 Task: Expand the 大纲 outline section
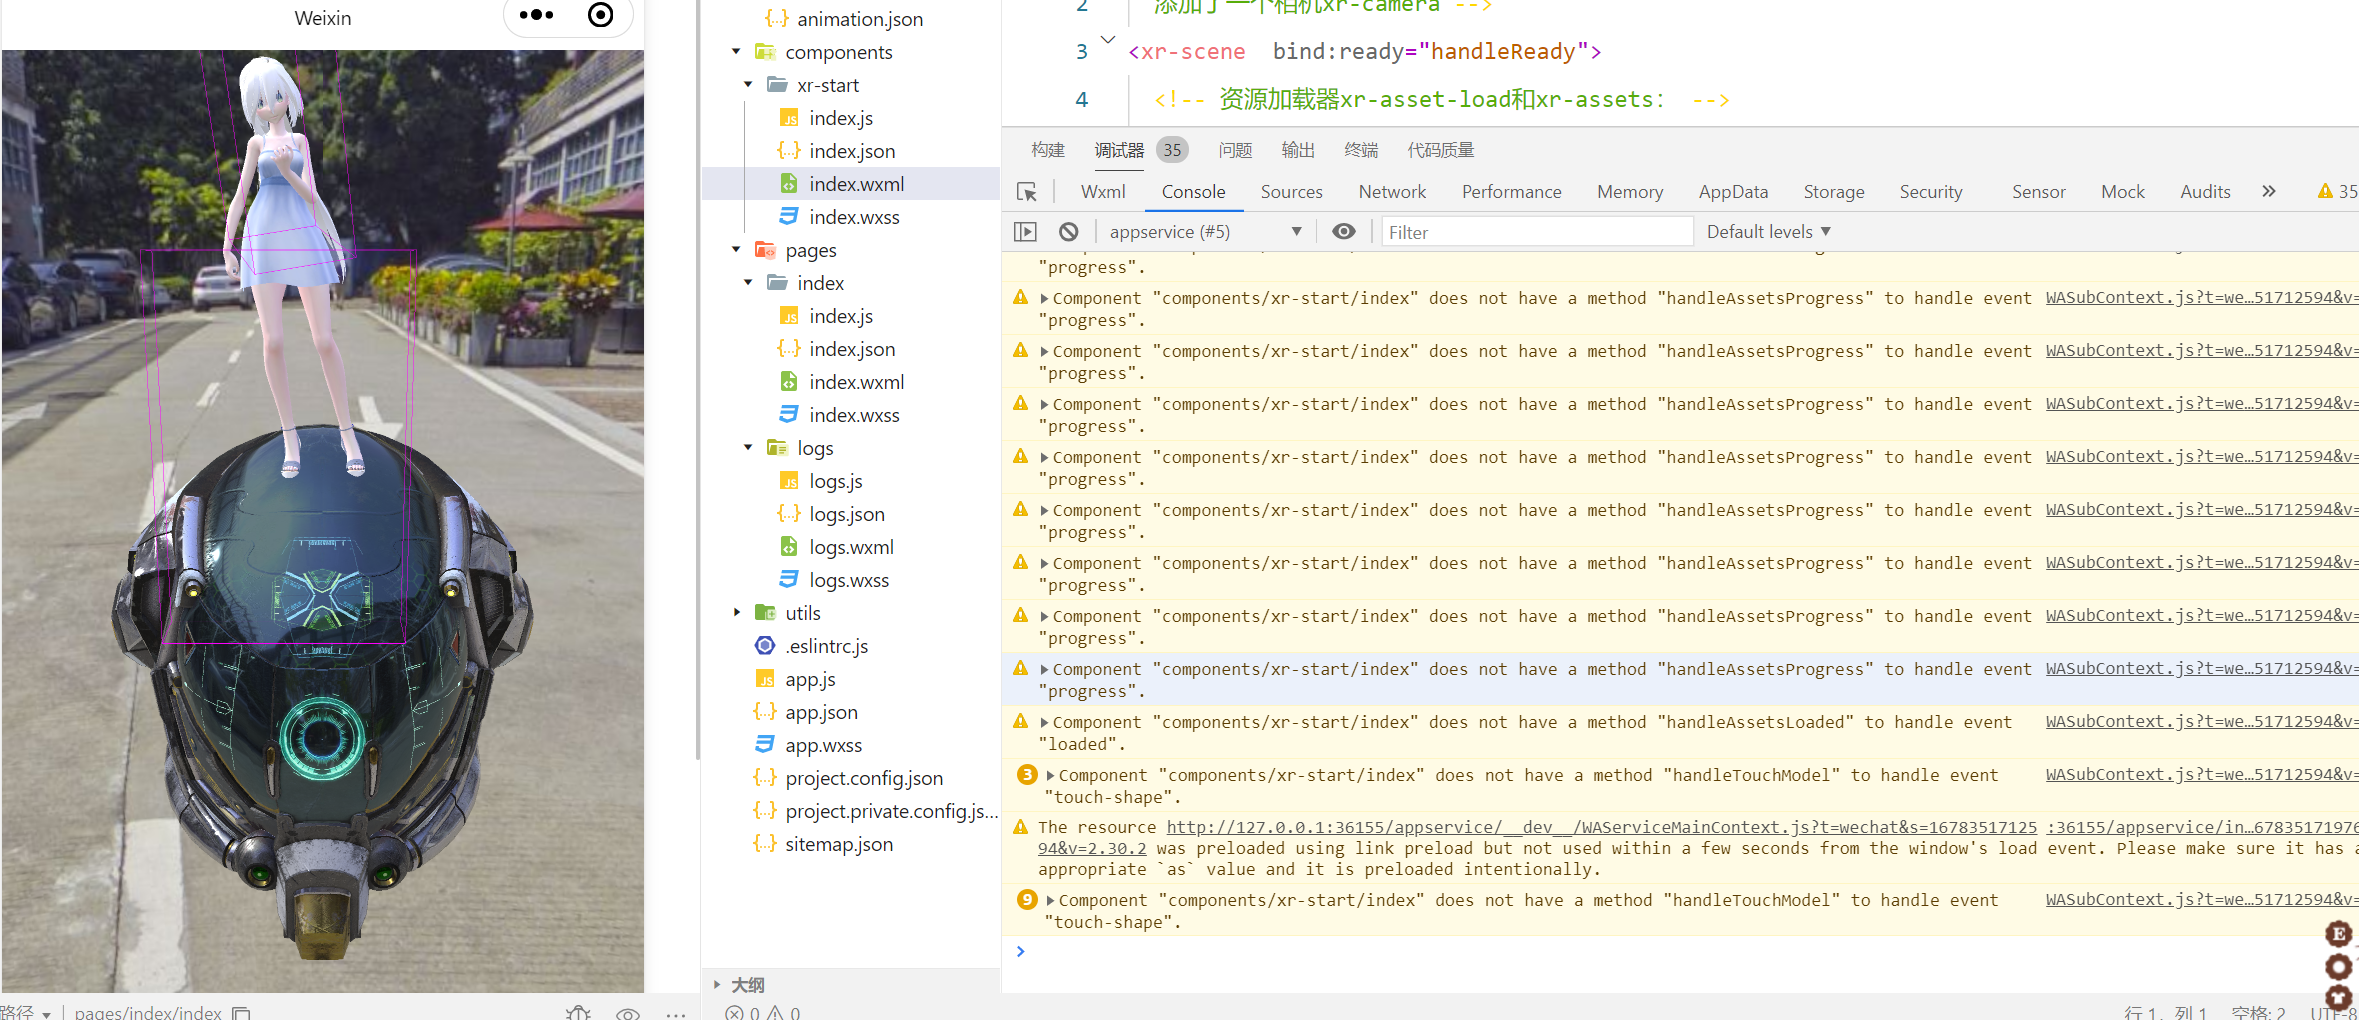point(717,985)
